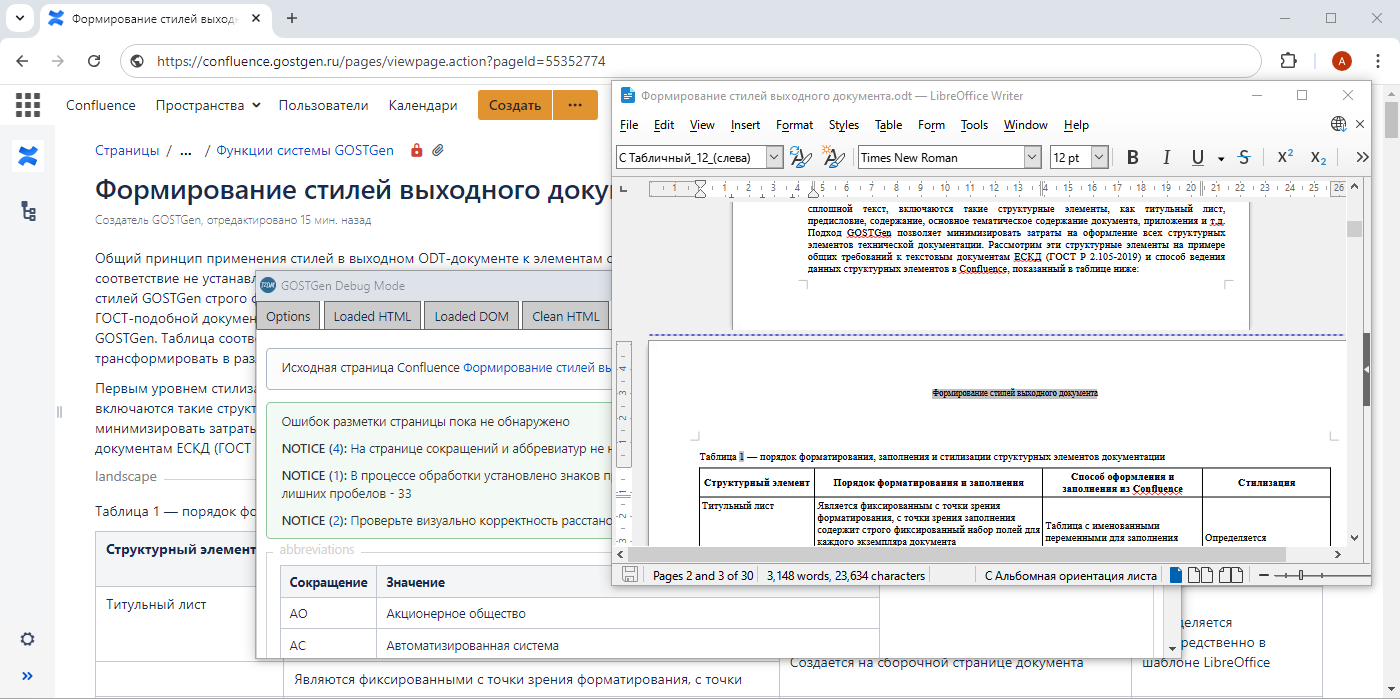Toggle bold formatting in Writer
Viewport: 1400px width, 700px height.
[1133, 157]
